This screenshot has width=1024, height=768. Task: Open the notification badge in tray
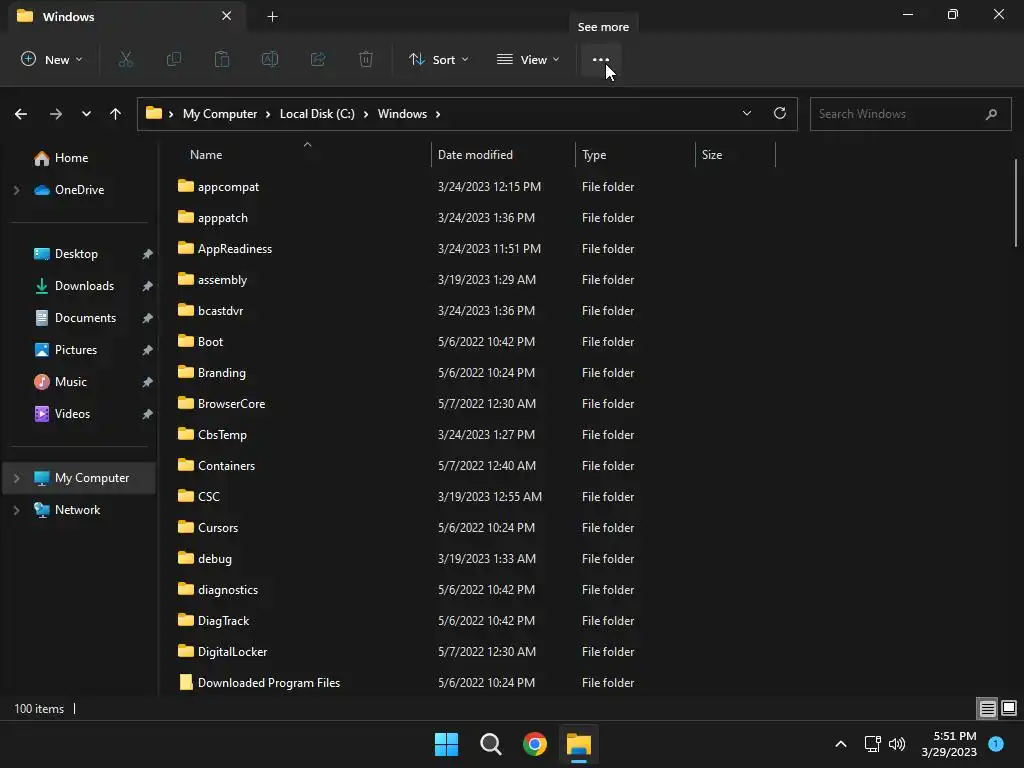996,743
